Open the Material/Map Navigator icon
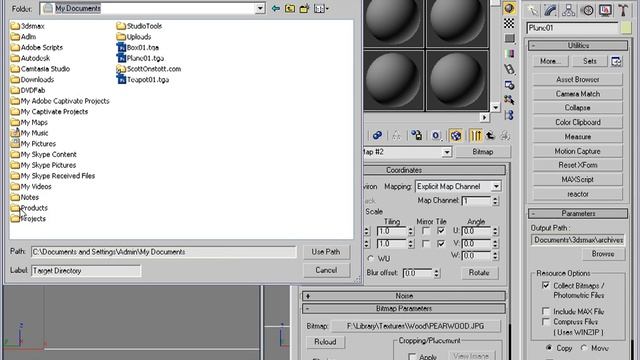This screenshot has width=640, height=360. coord(509,115)
